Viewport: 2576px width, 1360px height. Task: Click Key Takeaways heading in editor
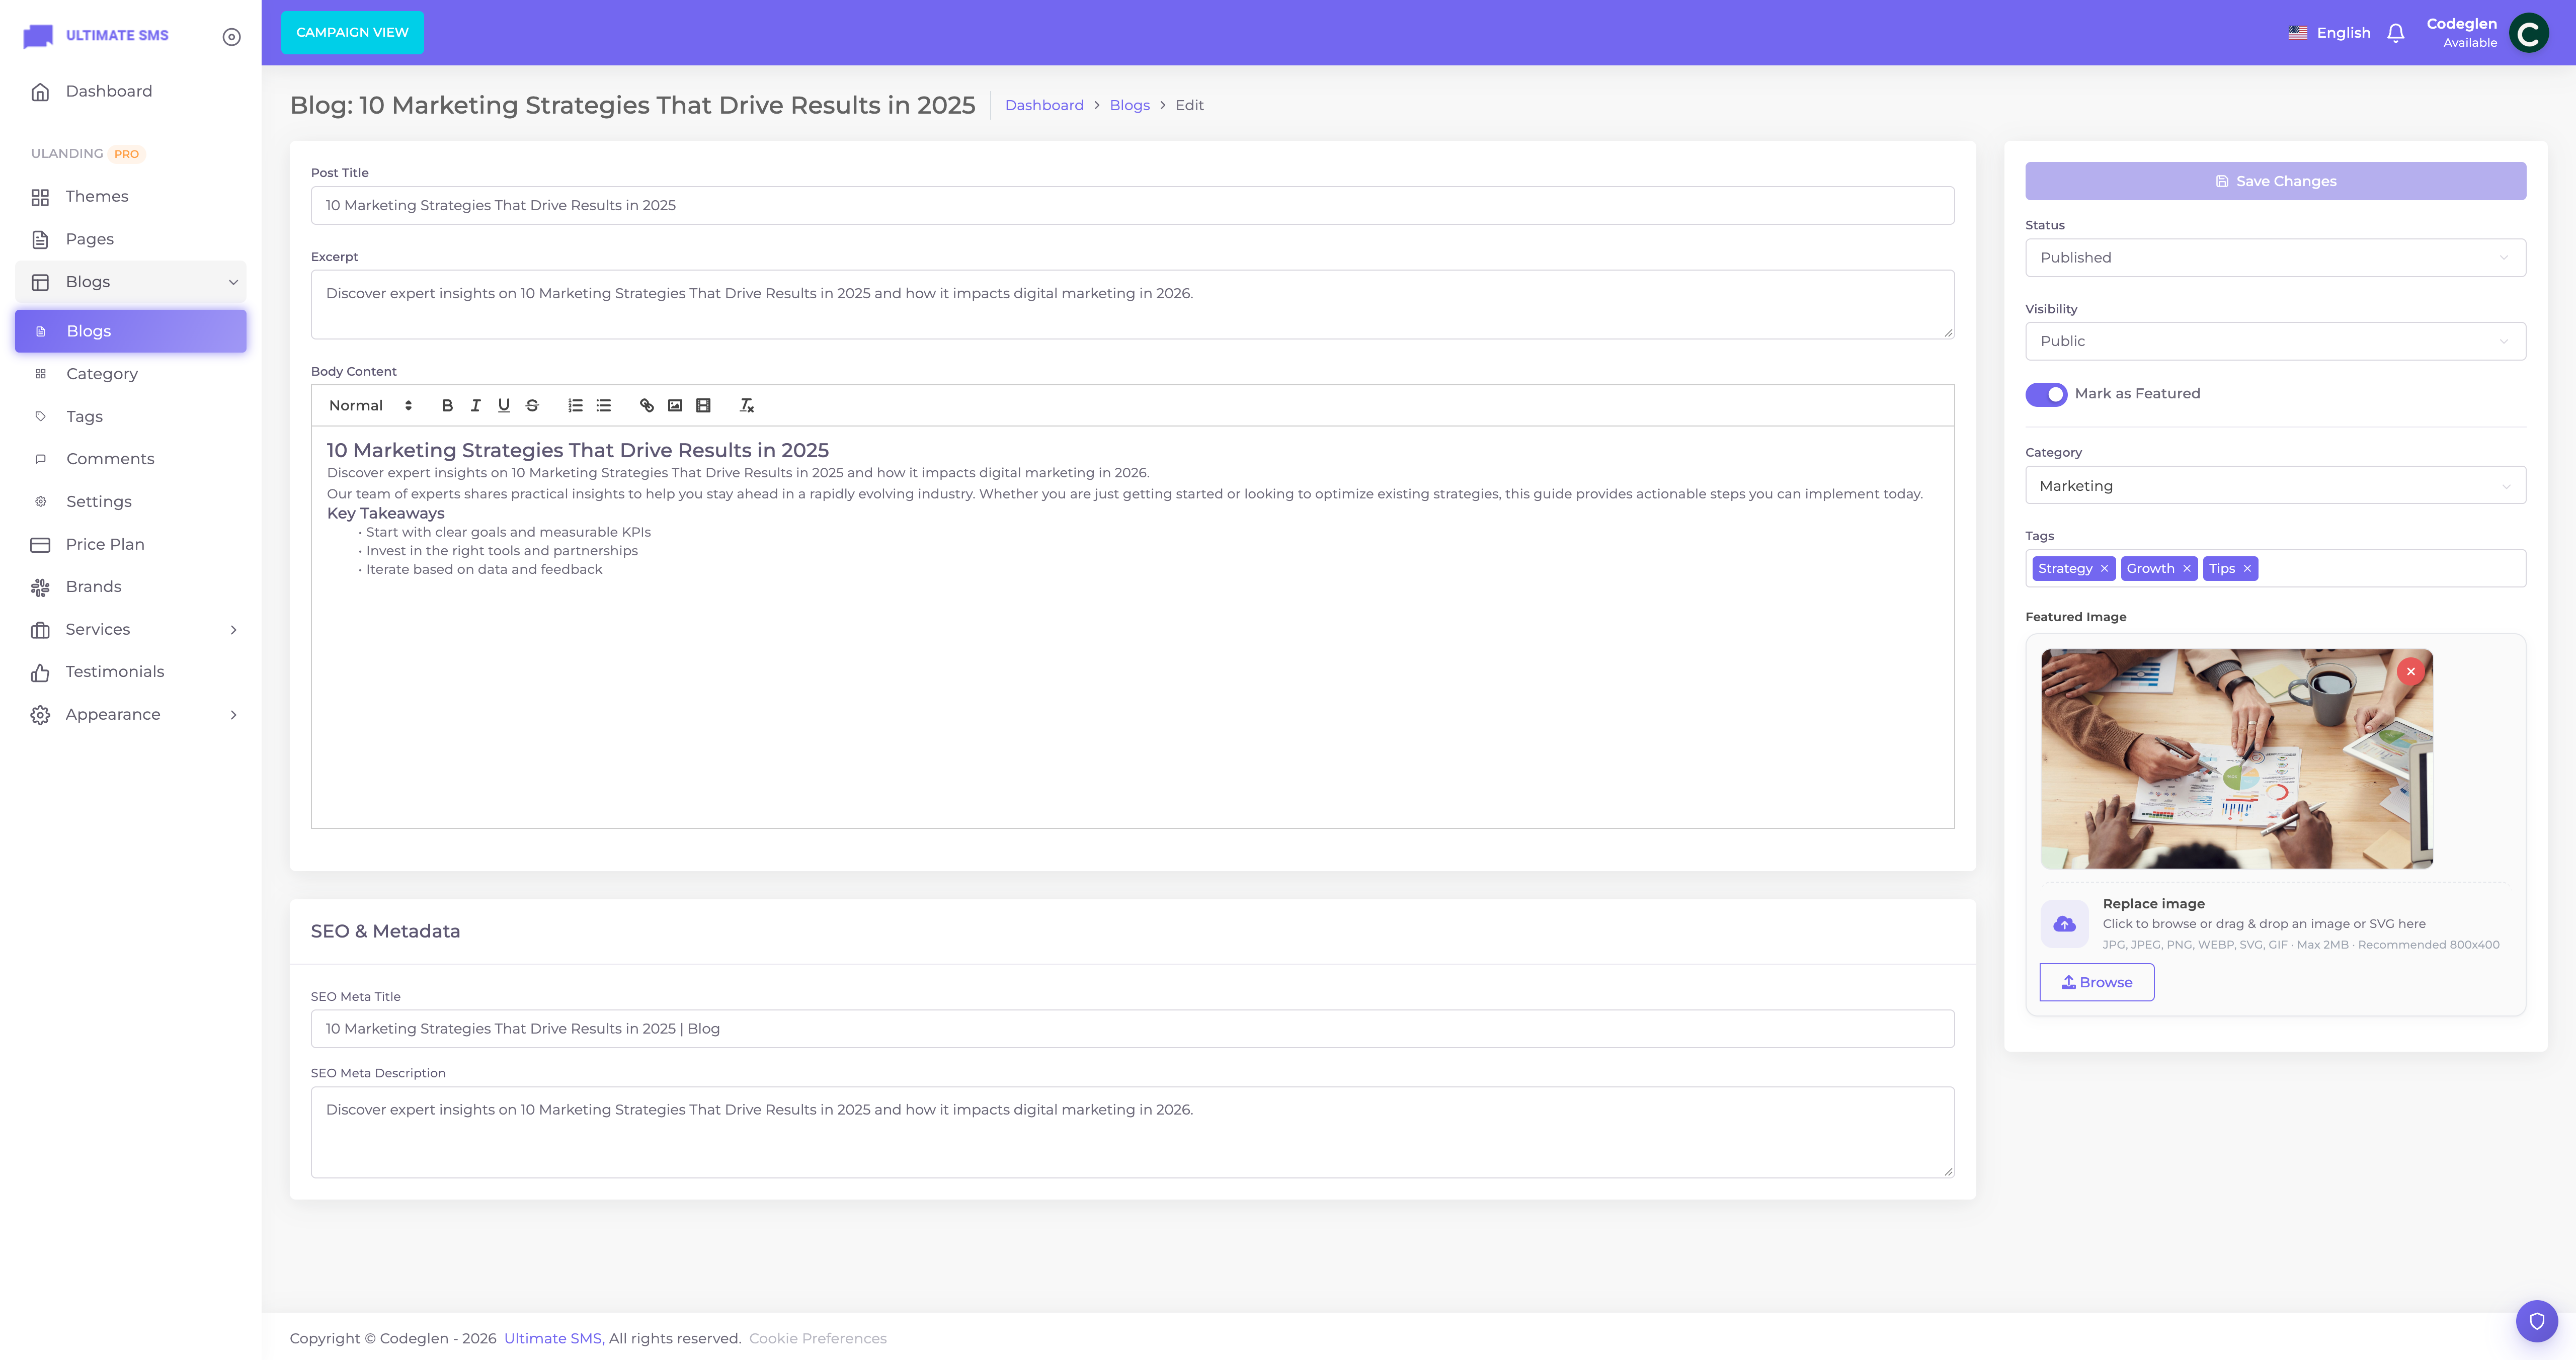(x=386, y=514)
